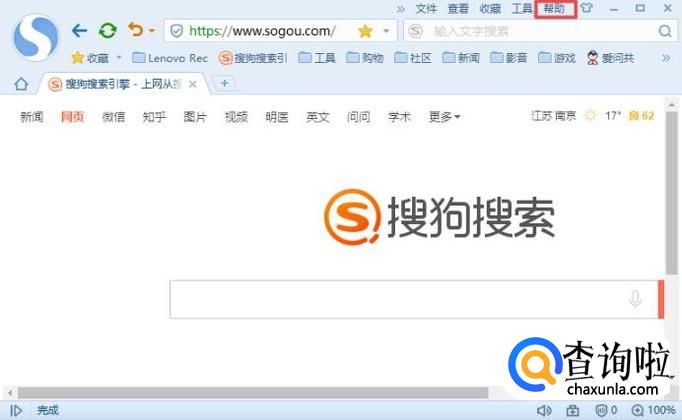Expand the address bar dropdown arrow
The height and width of the screenshot is (420, 682).
pyautogui.click(x=386, y=31)
